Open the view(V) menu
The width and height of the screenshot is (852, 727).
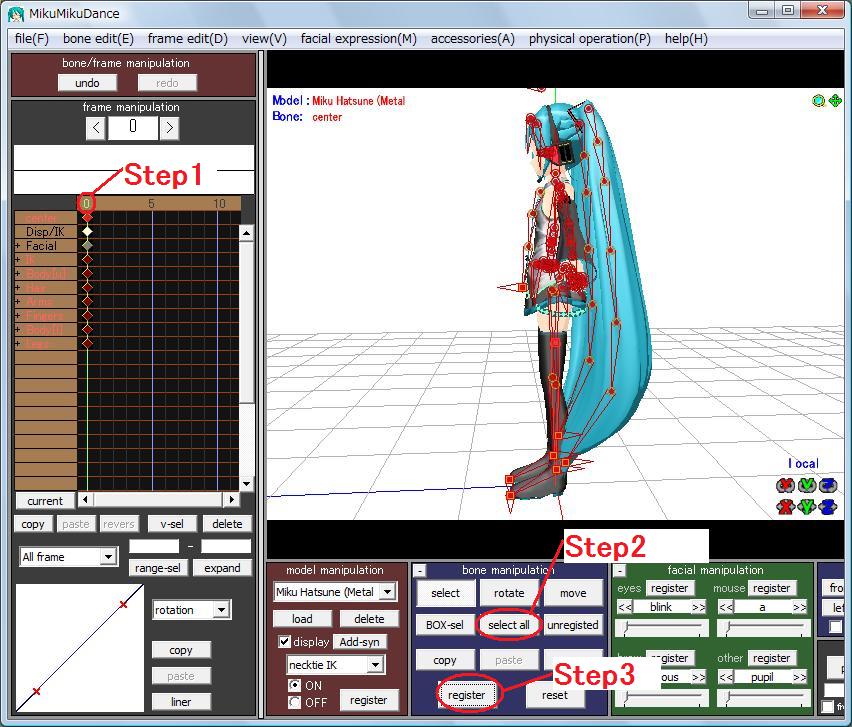(x=264, y=39)
